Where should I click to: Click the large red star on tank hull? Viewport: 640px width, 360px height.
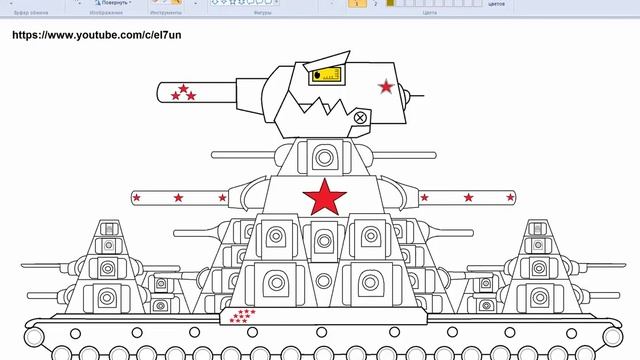(325, 198)
